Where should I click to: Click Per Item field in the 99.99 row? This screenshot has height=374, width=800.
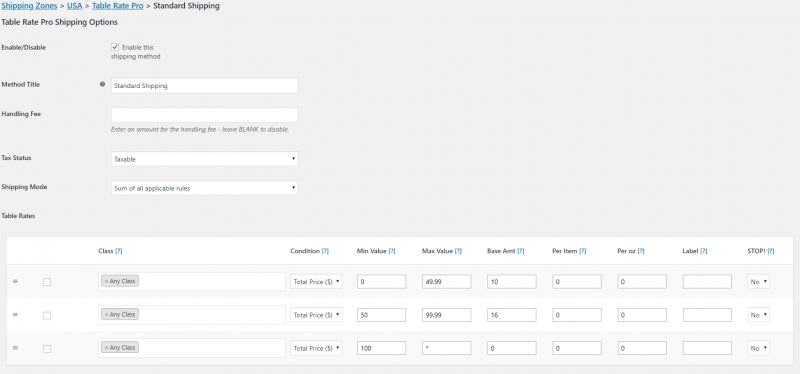click(x=577, y=315)
